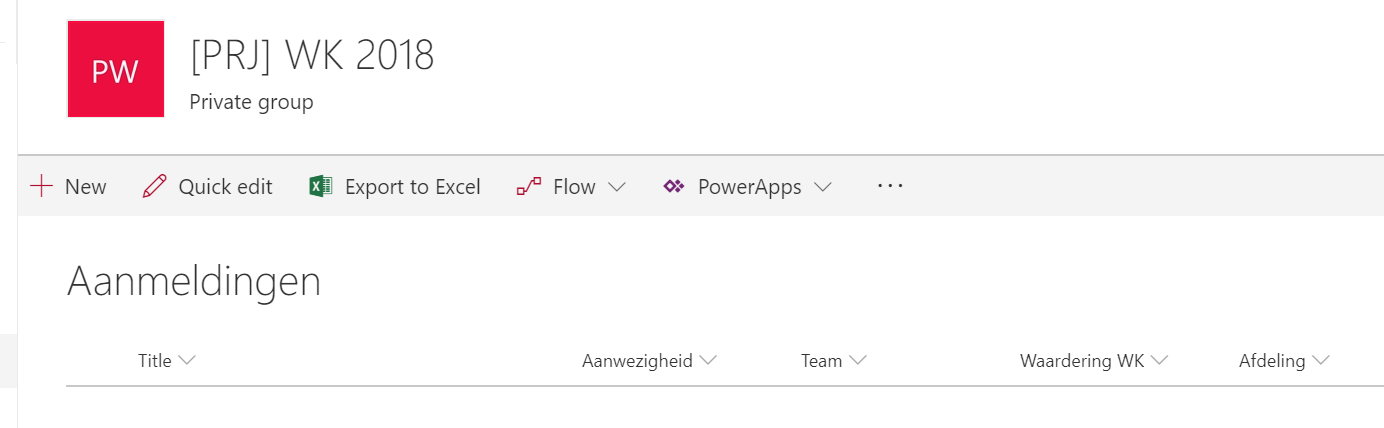
Task: Click the Private group label
Action: [x=251, y=102]
